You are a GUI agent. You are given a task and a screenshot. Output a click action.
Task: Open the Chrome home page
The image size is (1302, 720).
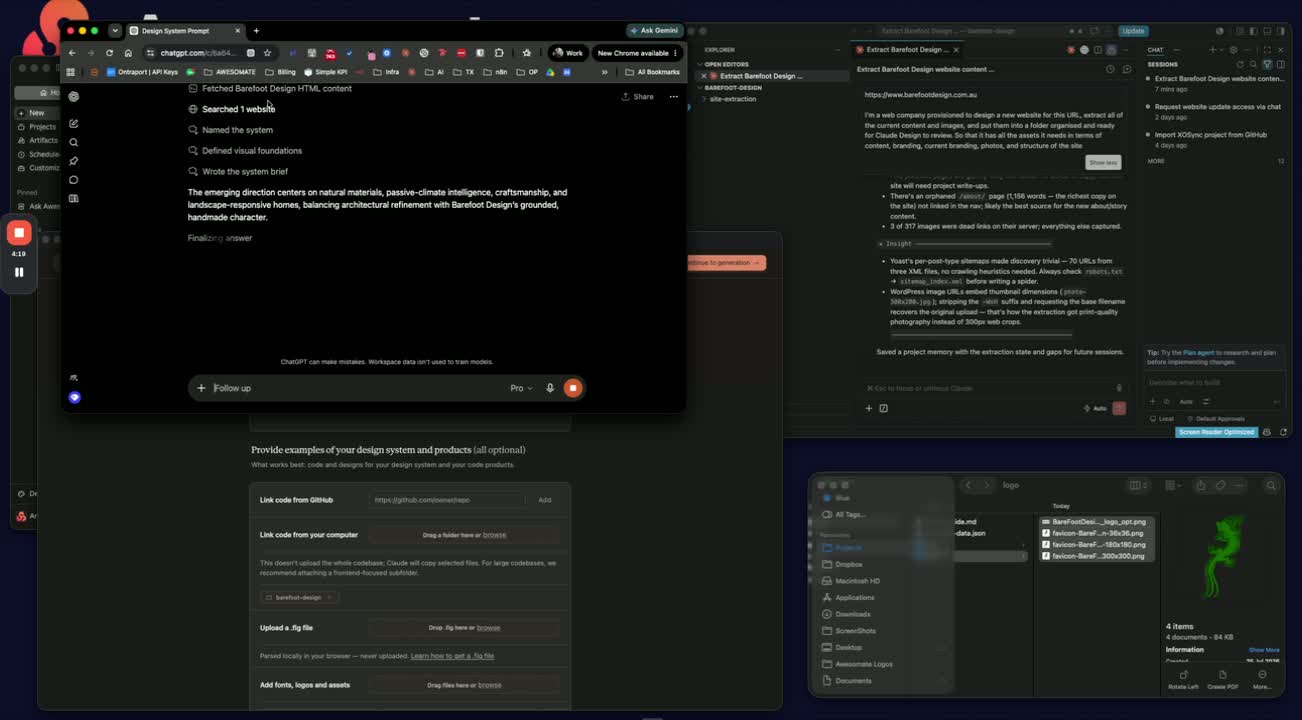coord(128,53)
